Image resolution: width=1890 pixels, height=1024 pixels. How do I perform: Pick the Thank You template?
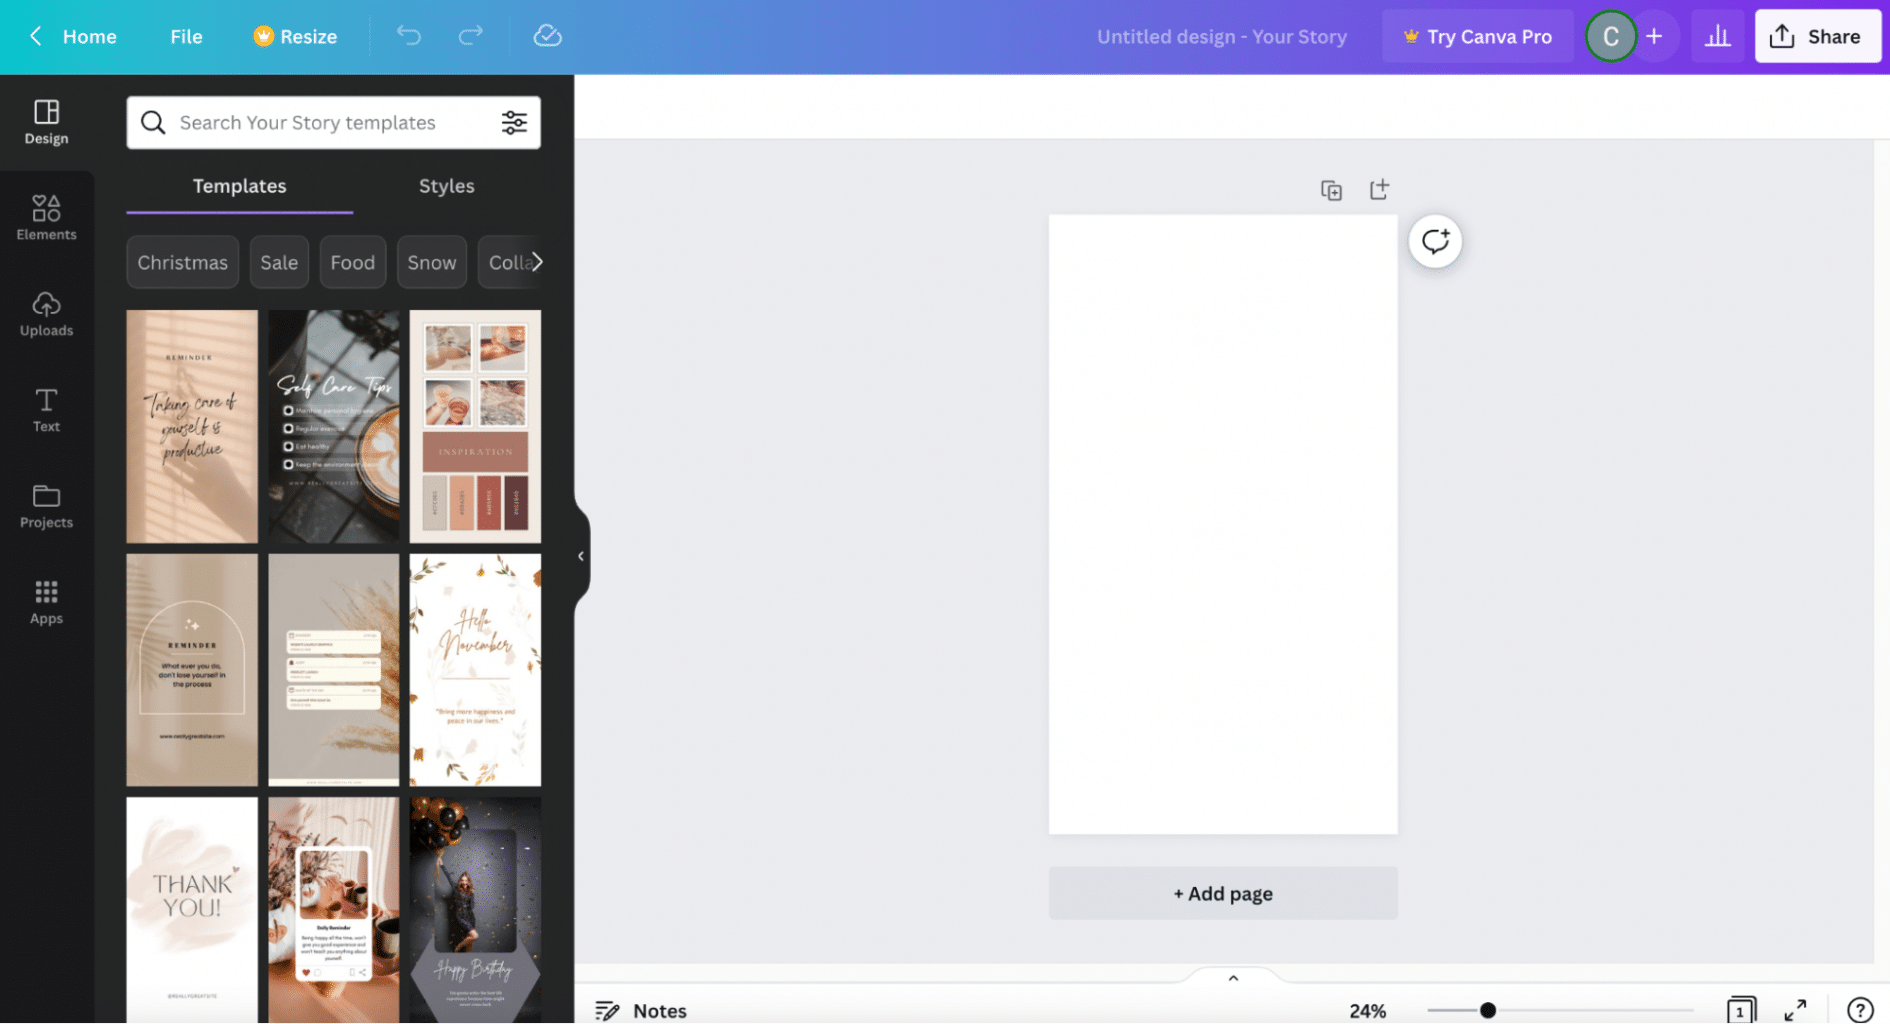192,910
